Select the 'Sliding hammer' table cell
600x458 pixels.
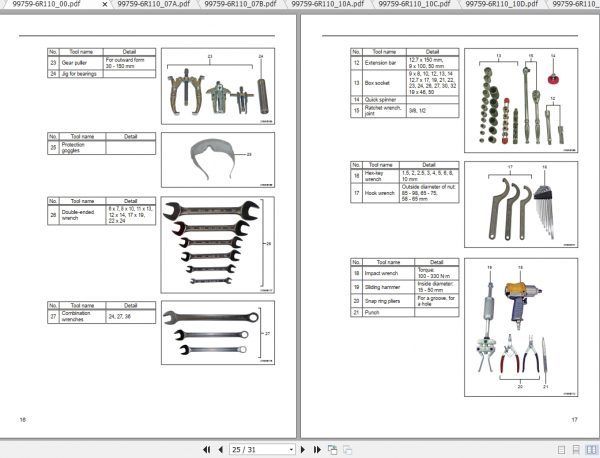tap(388, 287)
